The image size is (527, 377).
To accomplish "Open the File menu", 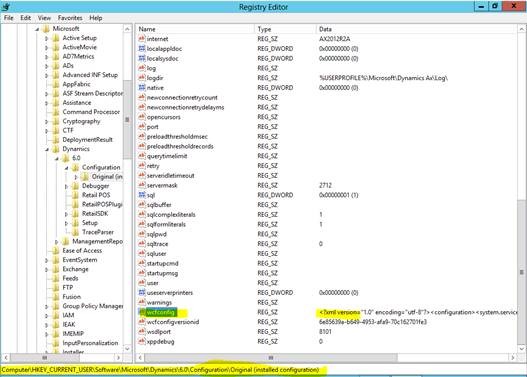I will [x=9, y=18].
